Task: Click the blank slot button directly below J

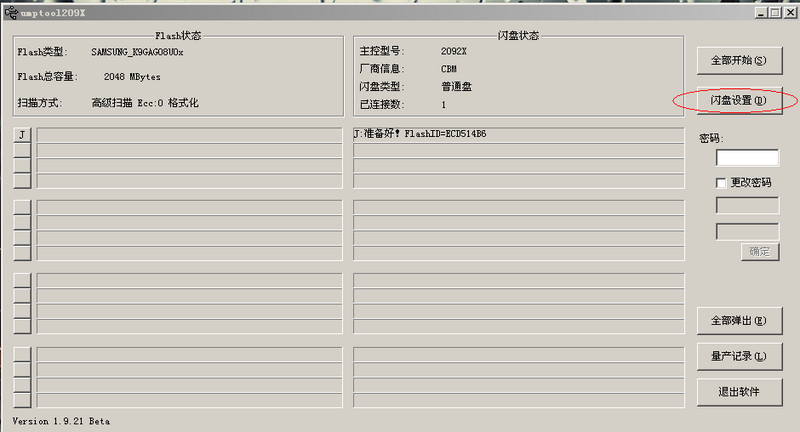Action: (x=22, y=150)
